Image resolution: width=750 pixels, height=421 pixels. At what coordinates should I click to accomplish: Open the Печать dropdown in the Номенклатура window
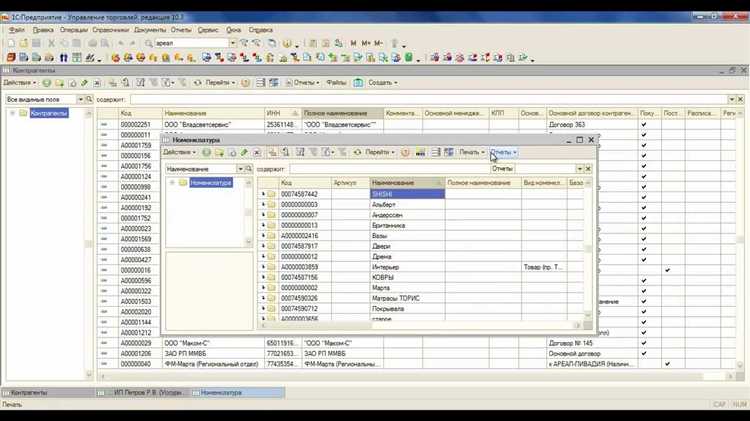tap(472, 153)
